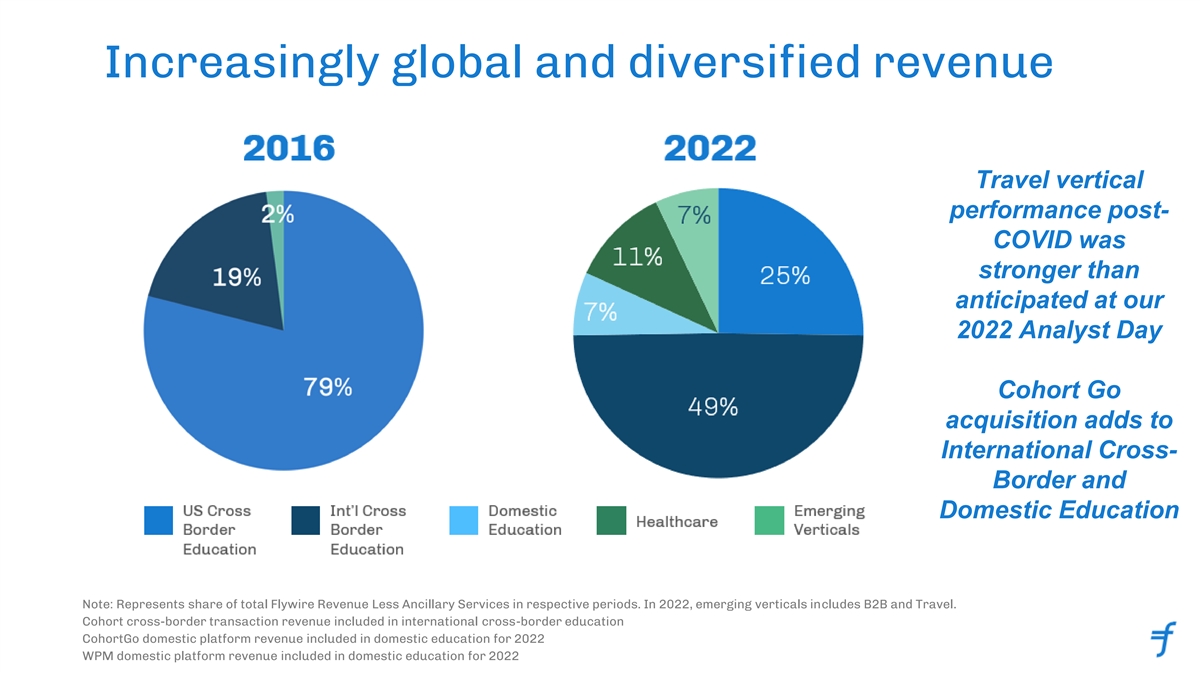Click the Flywire logo in bottom corner
This screenshot has height=675, width=1200.
click(x=1163, y=639)
